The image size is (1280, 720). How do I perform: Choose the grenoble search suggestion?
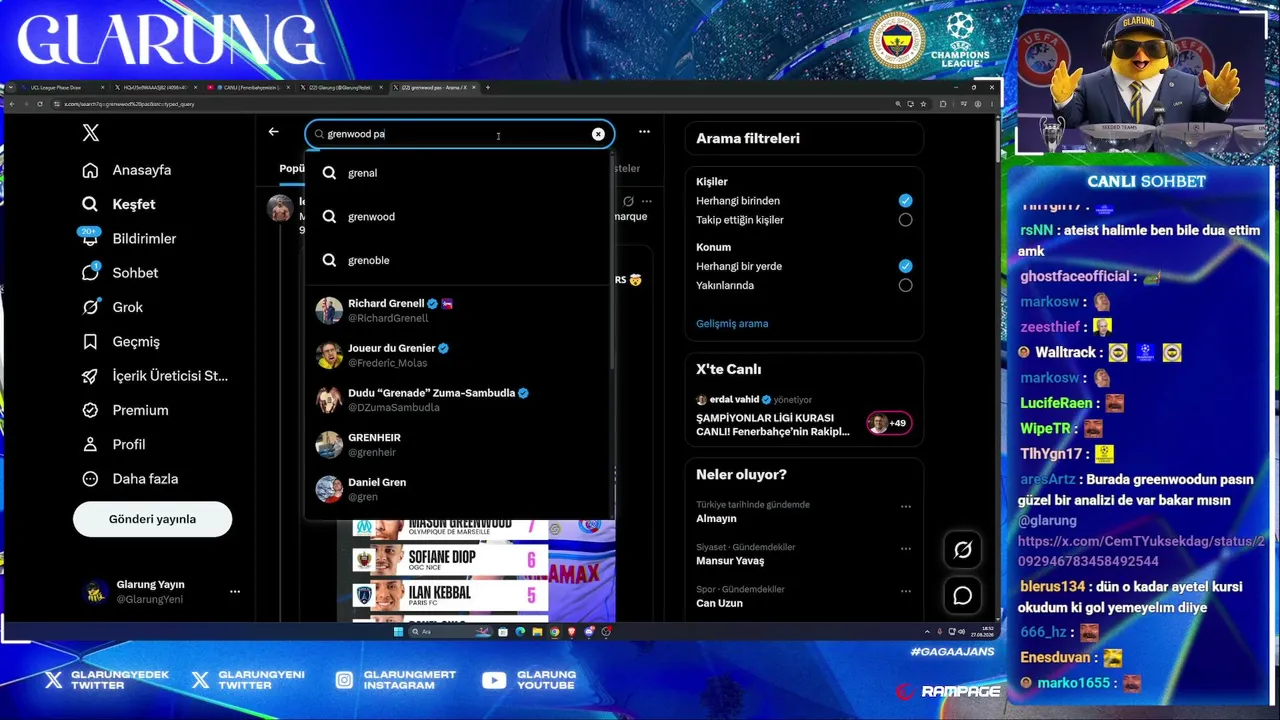(x=458, y=260)
